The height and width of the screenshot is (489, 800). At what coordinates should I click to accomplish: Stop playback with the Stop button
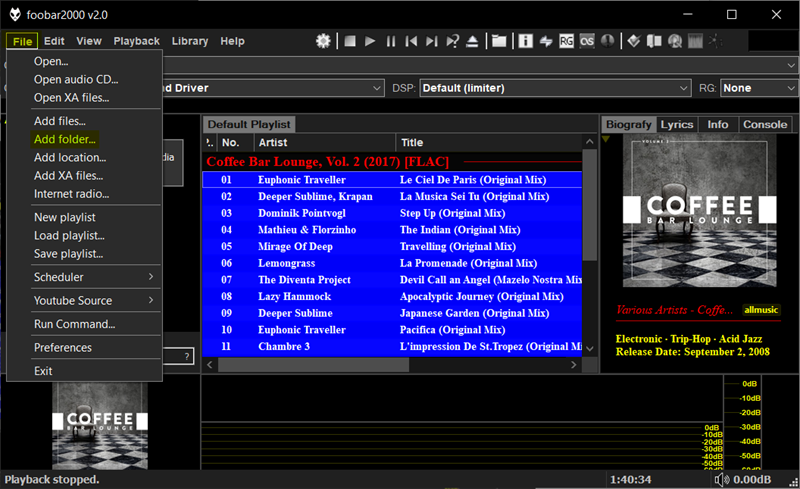coord(349,41)
